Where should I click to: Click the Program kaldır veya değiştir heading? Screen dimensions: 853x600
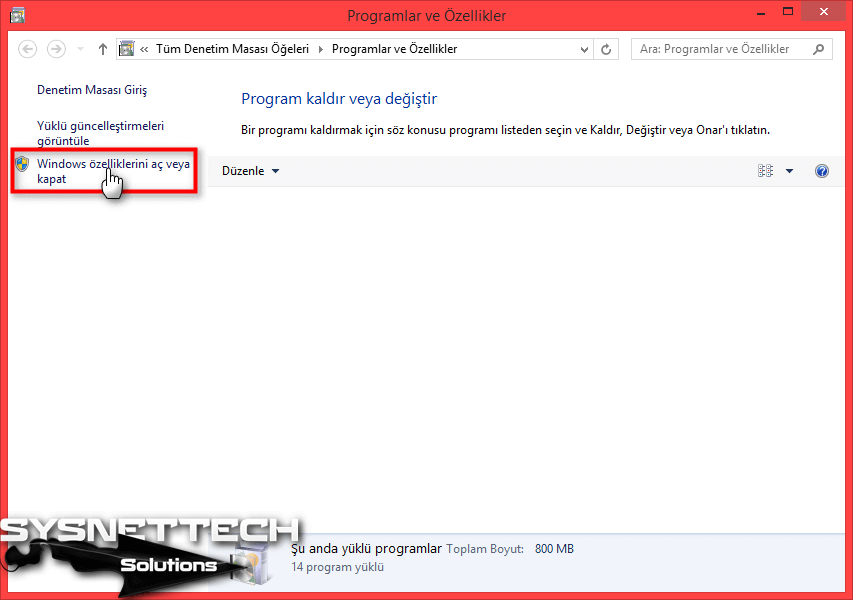pos(339,99)
